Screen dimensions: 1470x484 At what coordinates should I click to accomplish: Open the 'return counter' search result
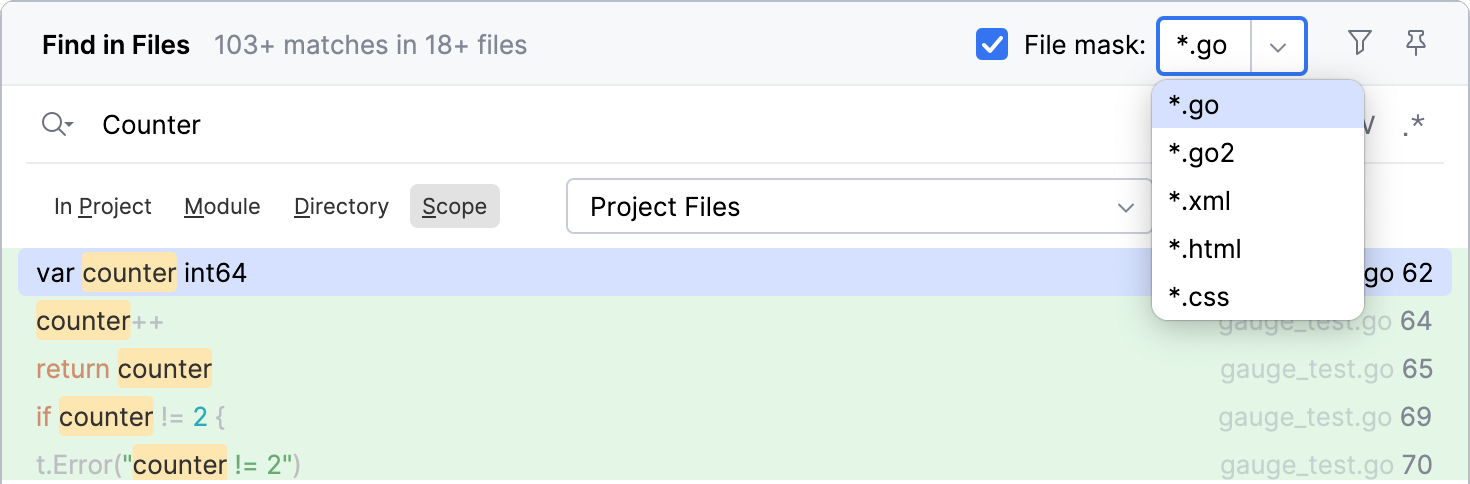(x=124, y=369)
